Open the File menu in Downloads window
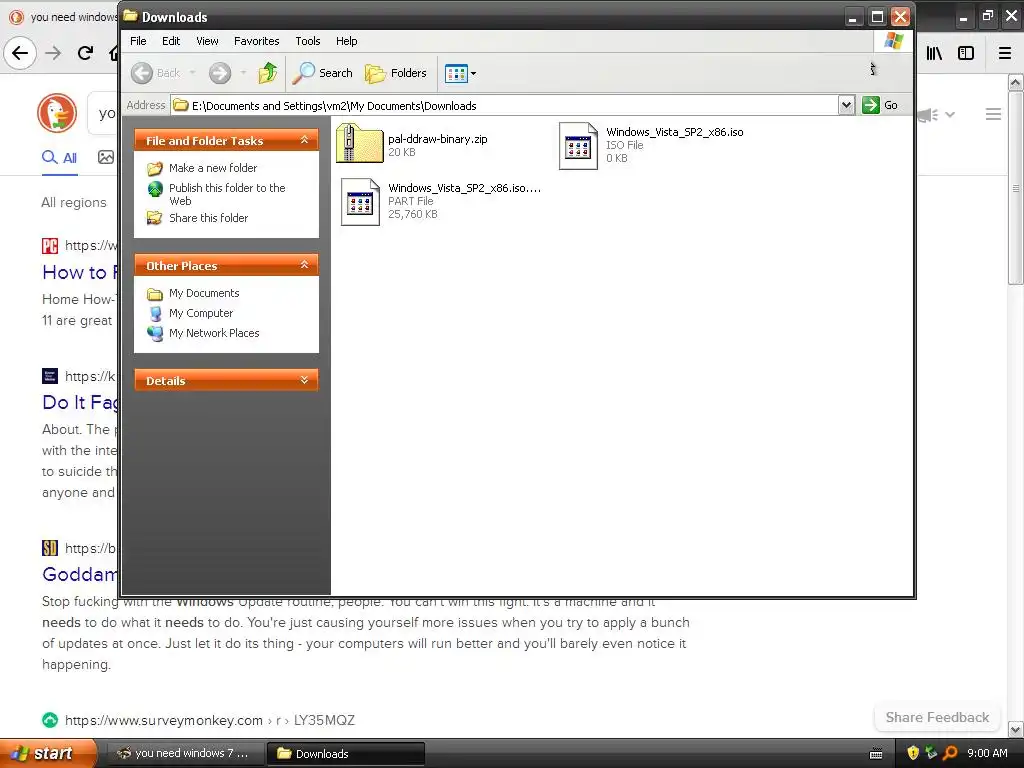Screen dimensions: 1024x768 (138, 41)
